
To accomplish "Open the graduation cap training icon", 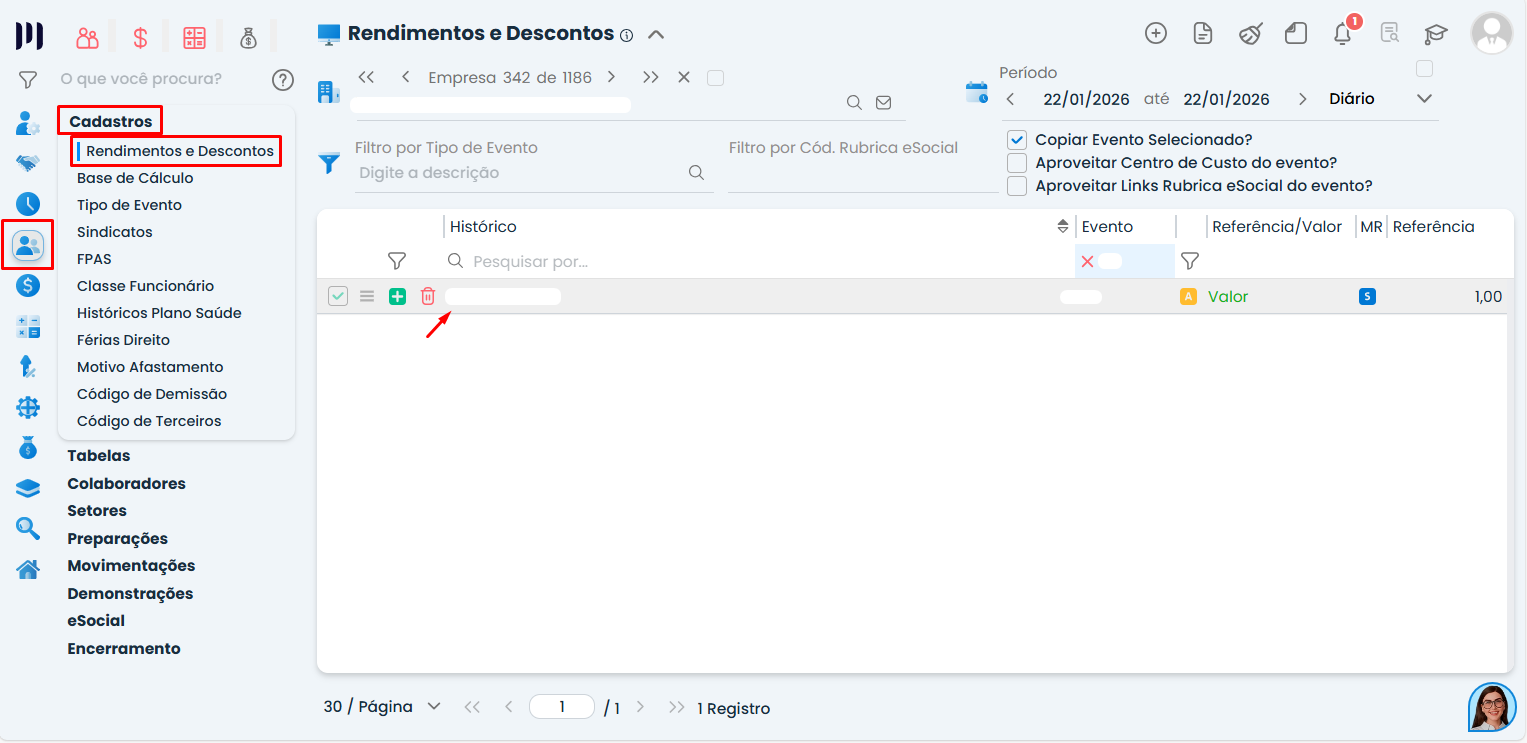I will (1436, 34).
